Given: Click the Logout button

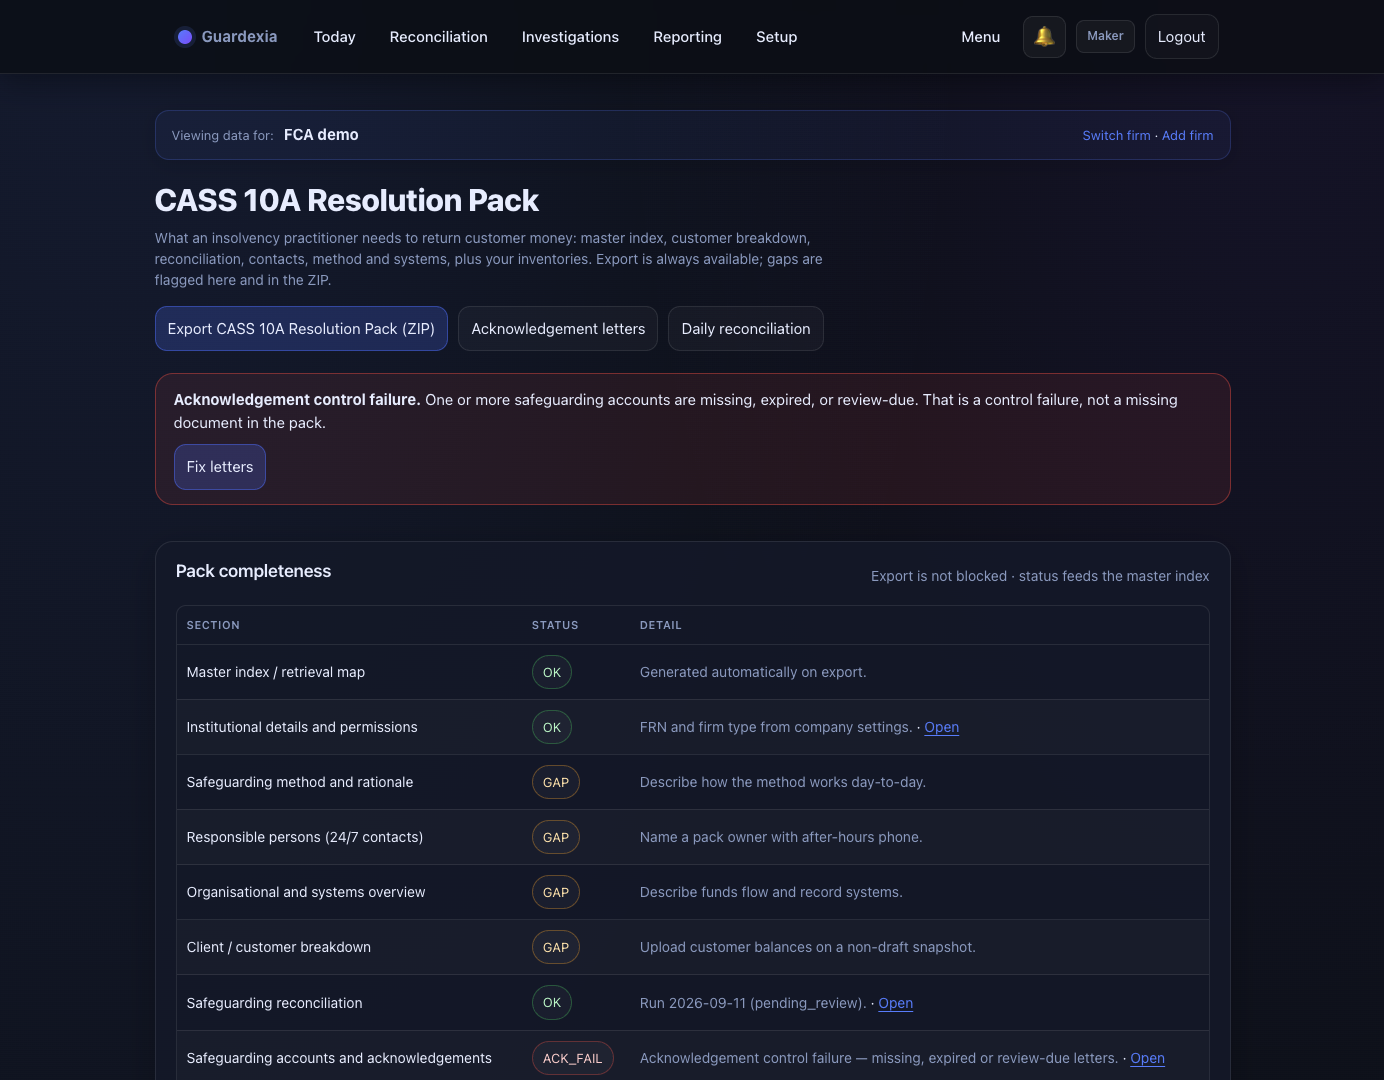Looking at the screenshot, I should (x=1181, y=37).
